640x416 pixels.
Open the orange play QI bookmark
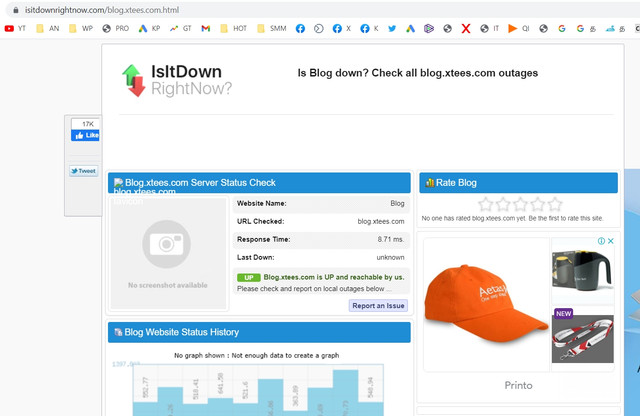(x=519, y=29)
